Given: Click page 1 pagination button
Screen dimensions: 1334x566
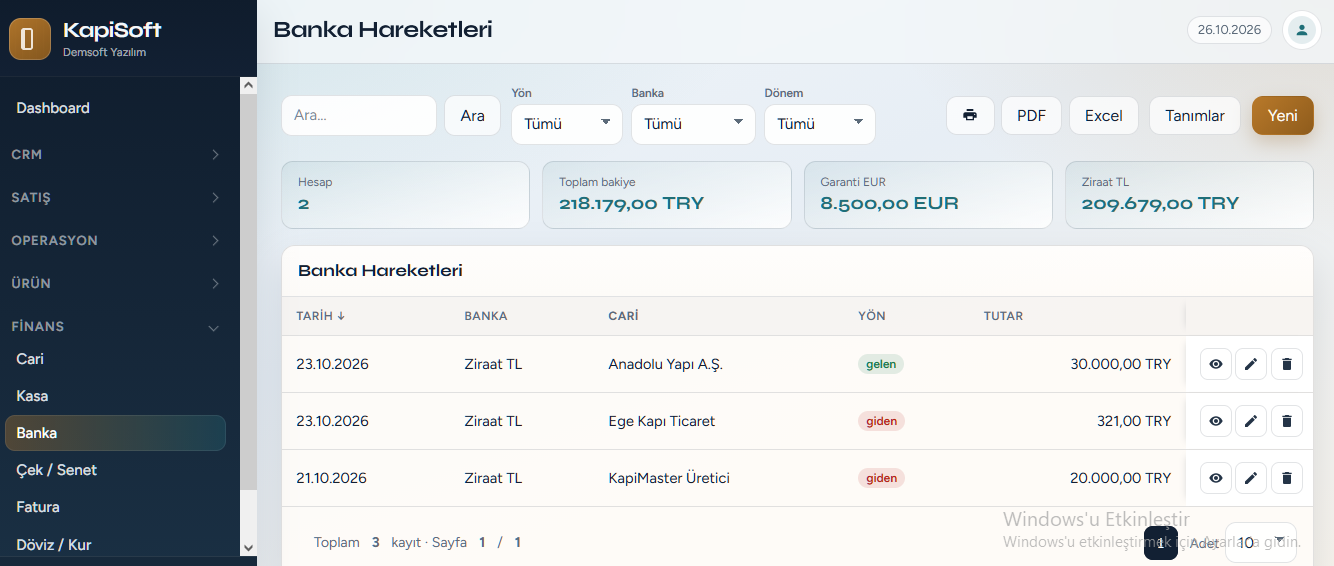Looking at the screenshot, I should click(1161, 543).
